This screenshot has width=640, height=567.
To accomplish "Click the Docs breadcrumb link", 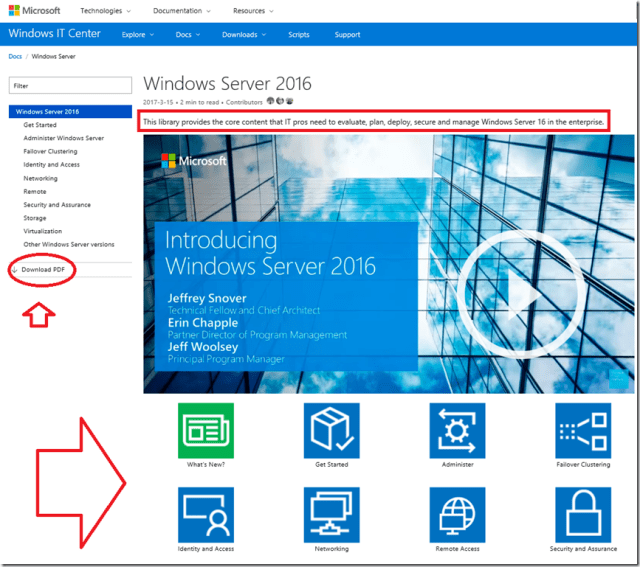I will [x=15, y=56].
